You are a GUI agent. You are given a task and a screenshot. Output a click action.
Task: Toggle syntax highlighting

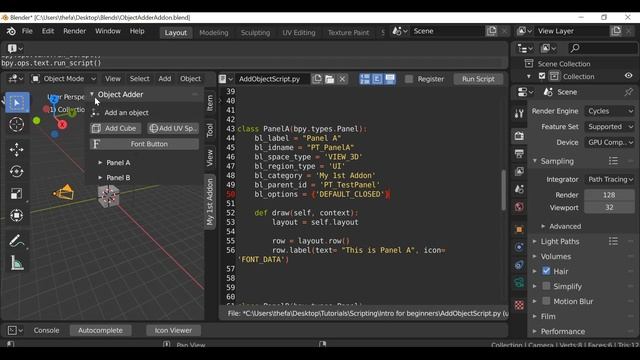click(x=390, y=79)
